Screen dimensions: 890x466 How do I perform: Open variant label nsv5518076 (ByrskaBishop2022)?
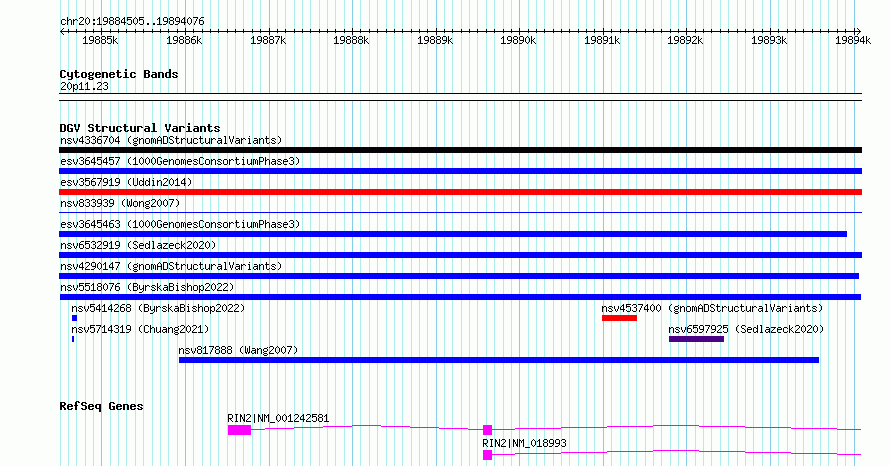tap(147, 287)
